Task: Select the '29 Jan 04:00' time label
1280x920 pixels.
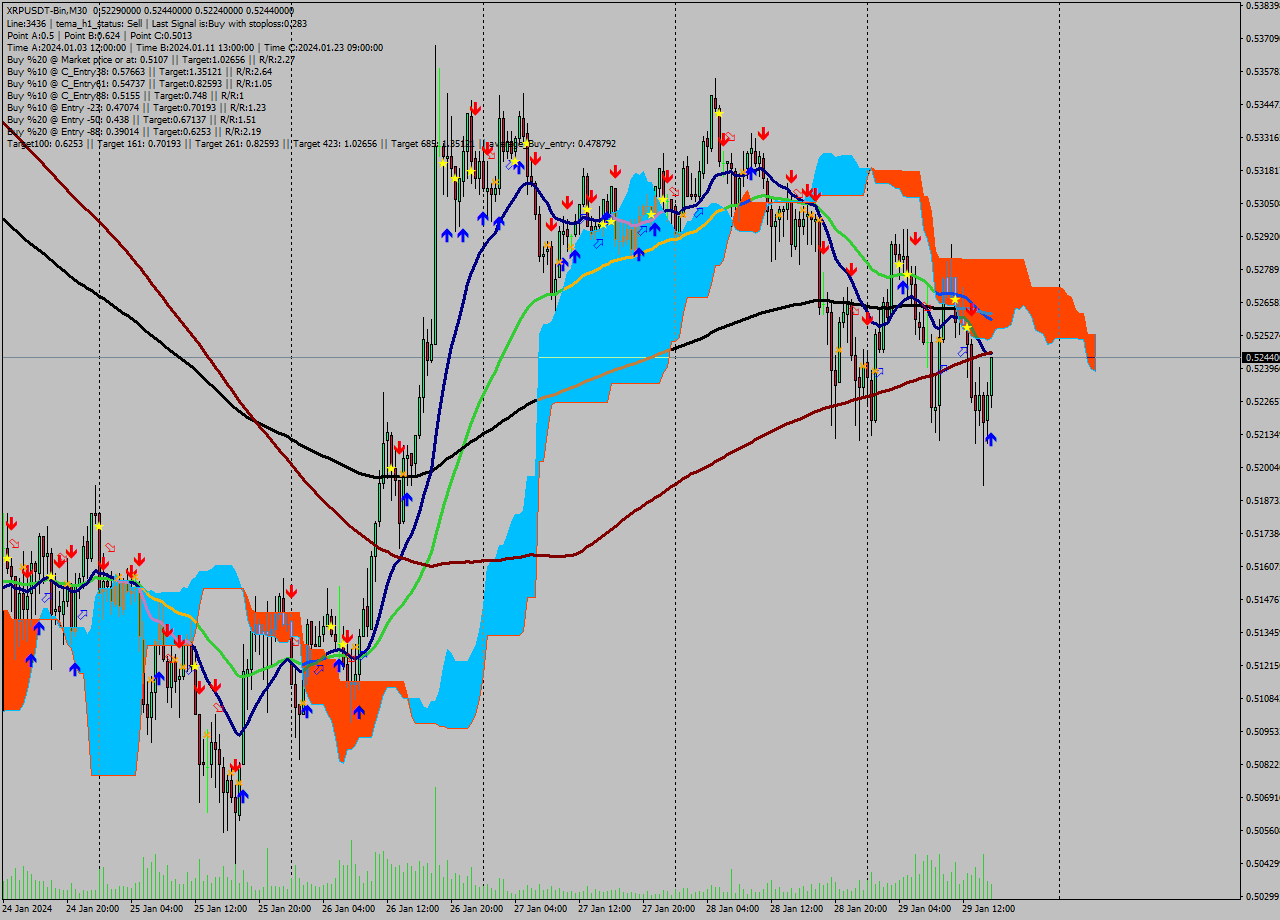Action: (x=925, y=909)
